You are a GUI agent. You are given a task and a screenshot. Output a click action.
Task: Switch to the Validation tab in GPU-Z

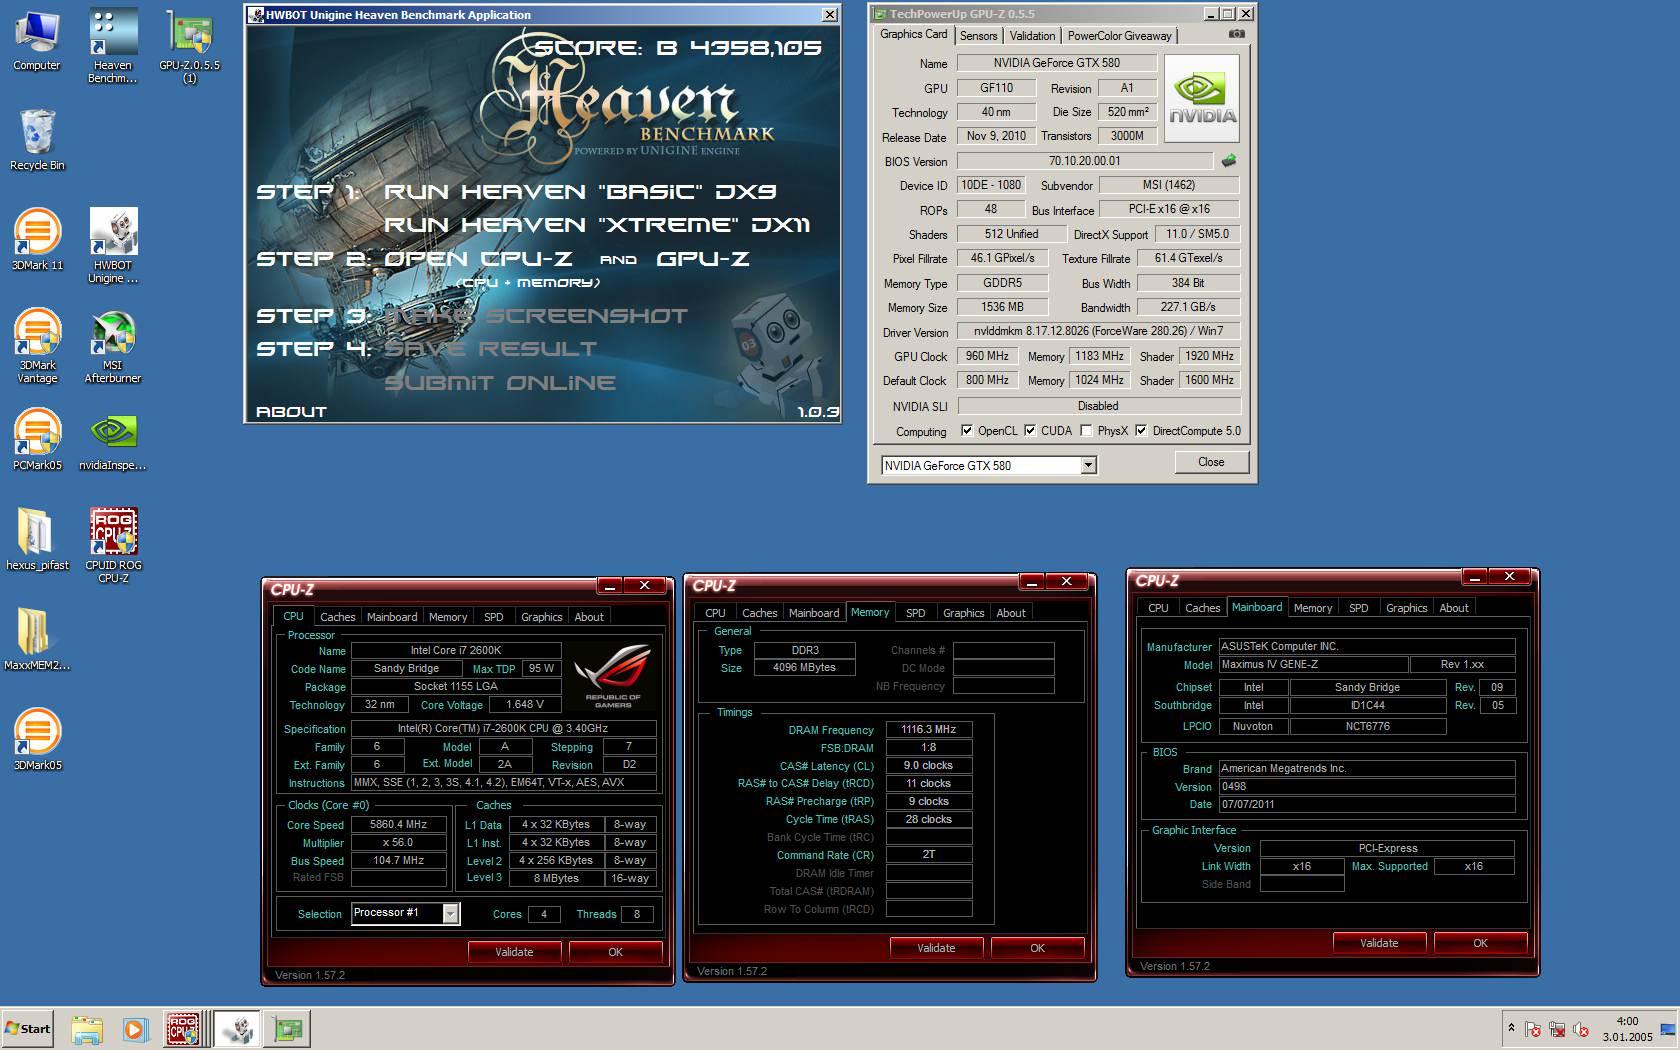(x=1032, y=35)
